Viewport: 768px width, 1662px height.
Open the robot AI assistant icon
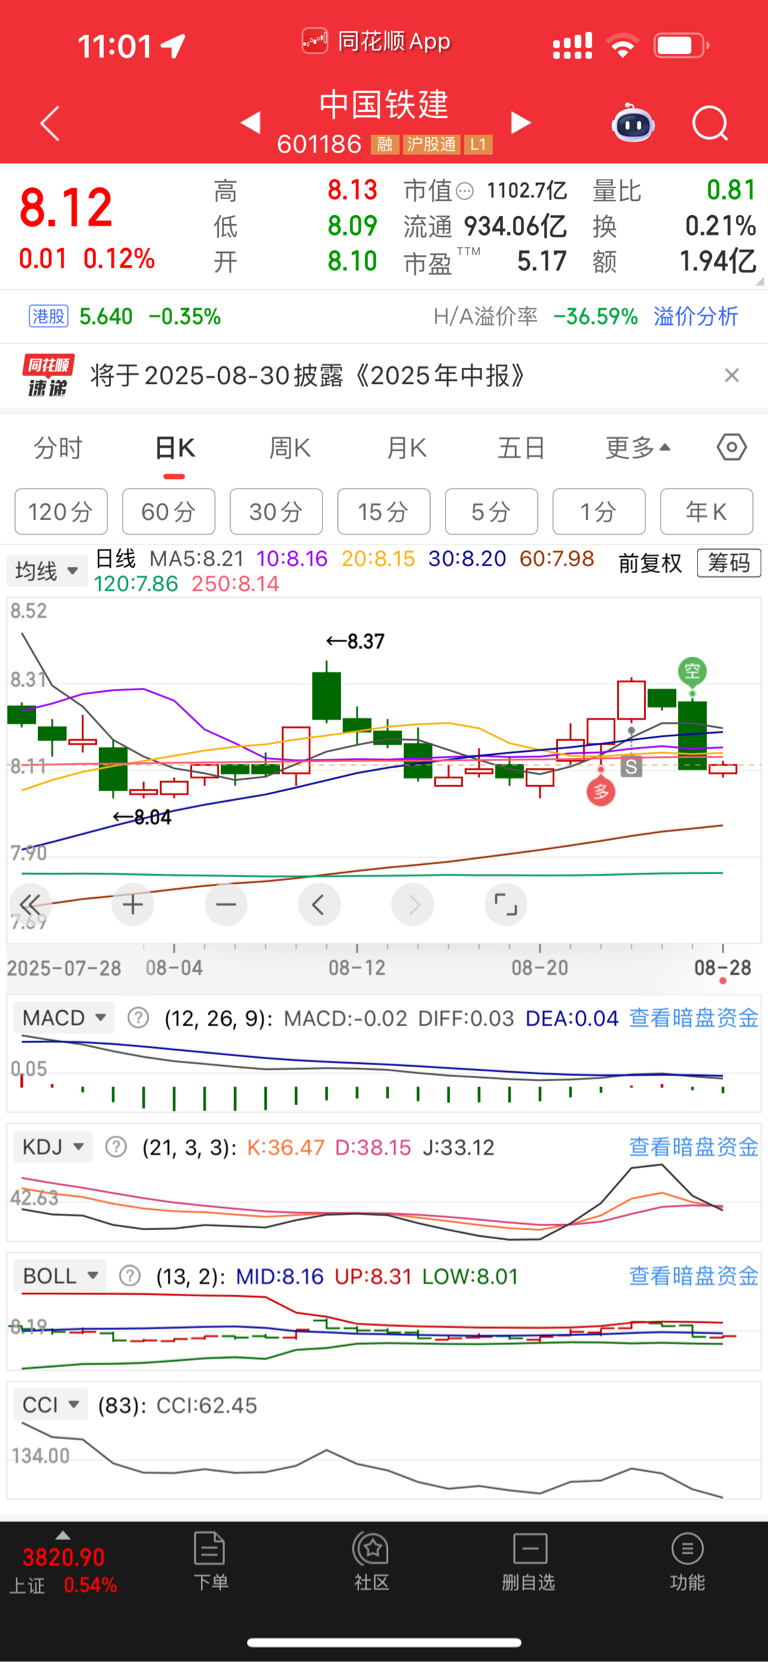tap(633, 123)
